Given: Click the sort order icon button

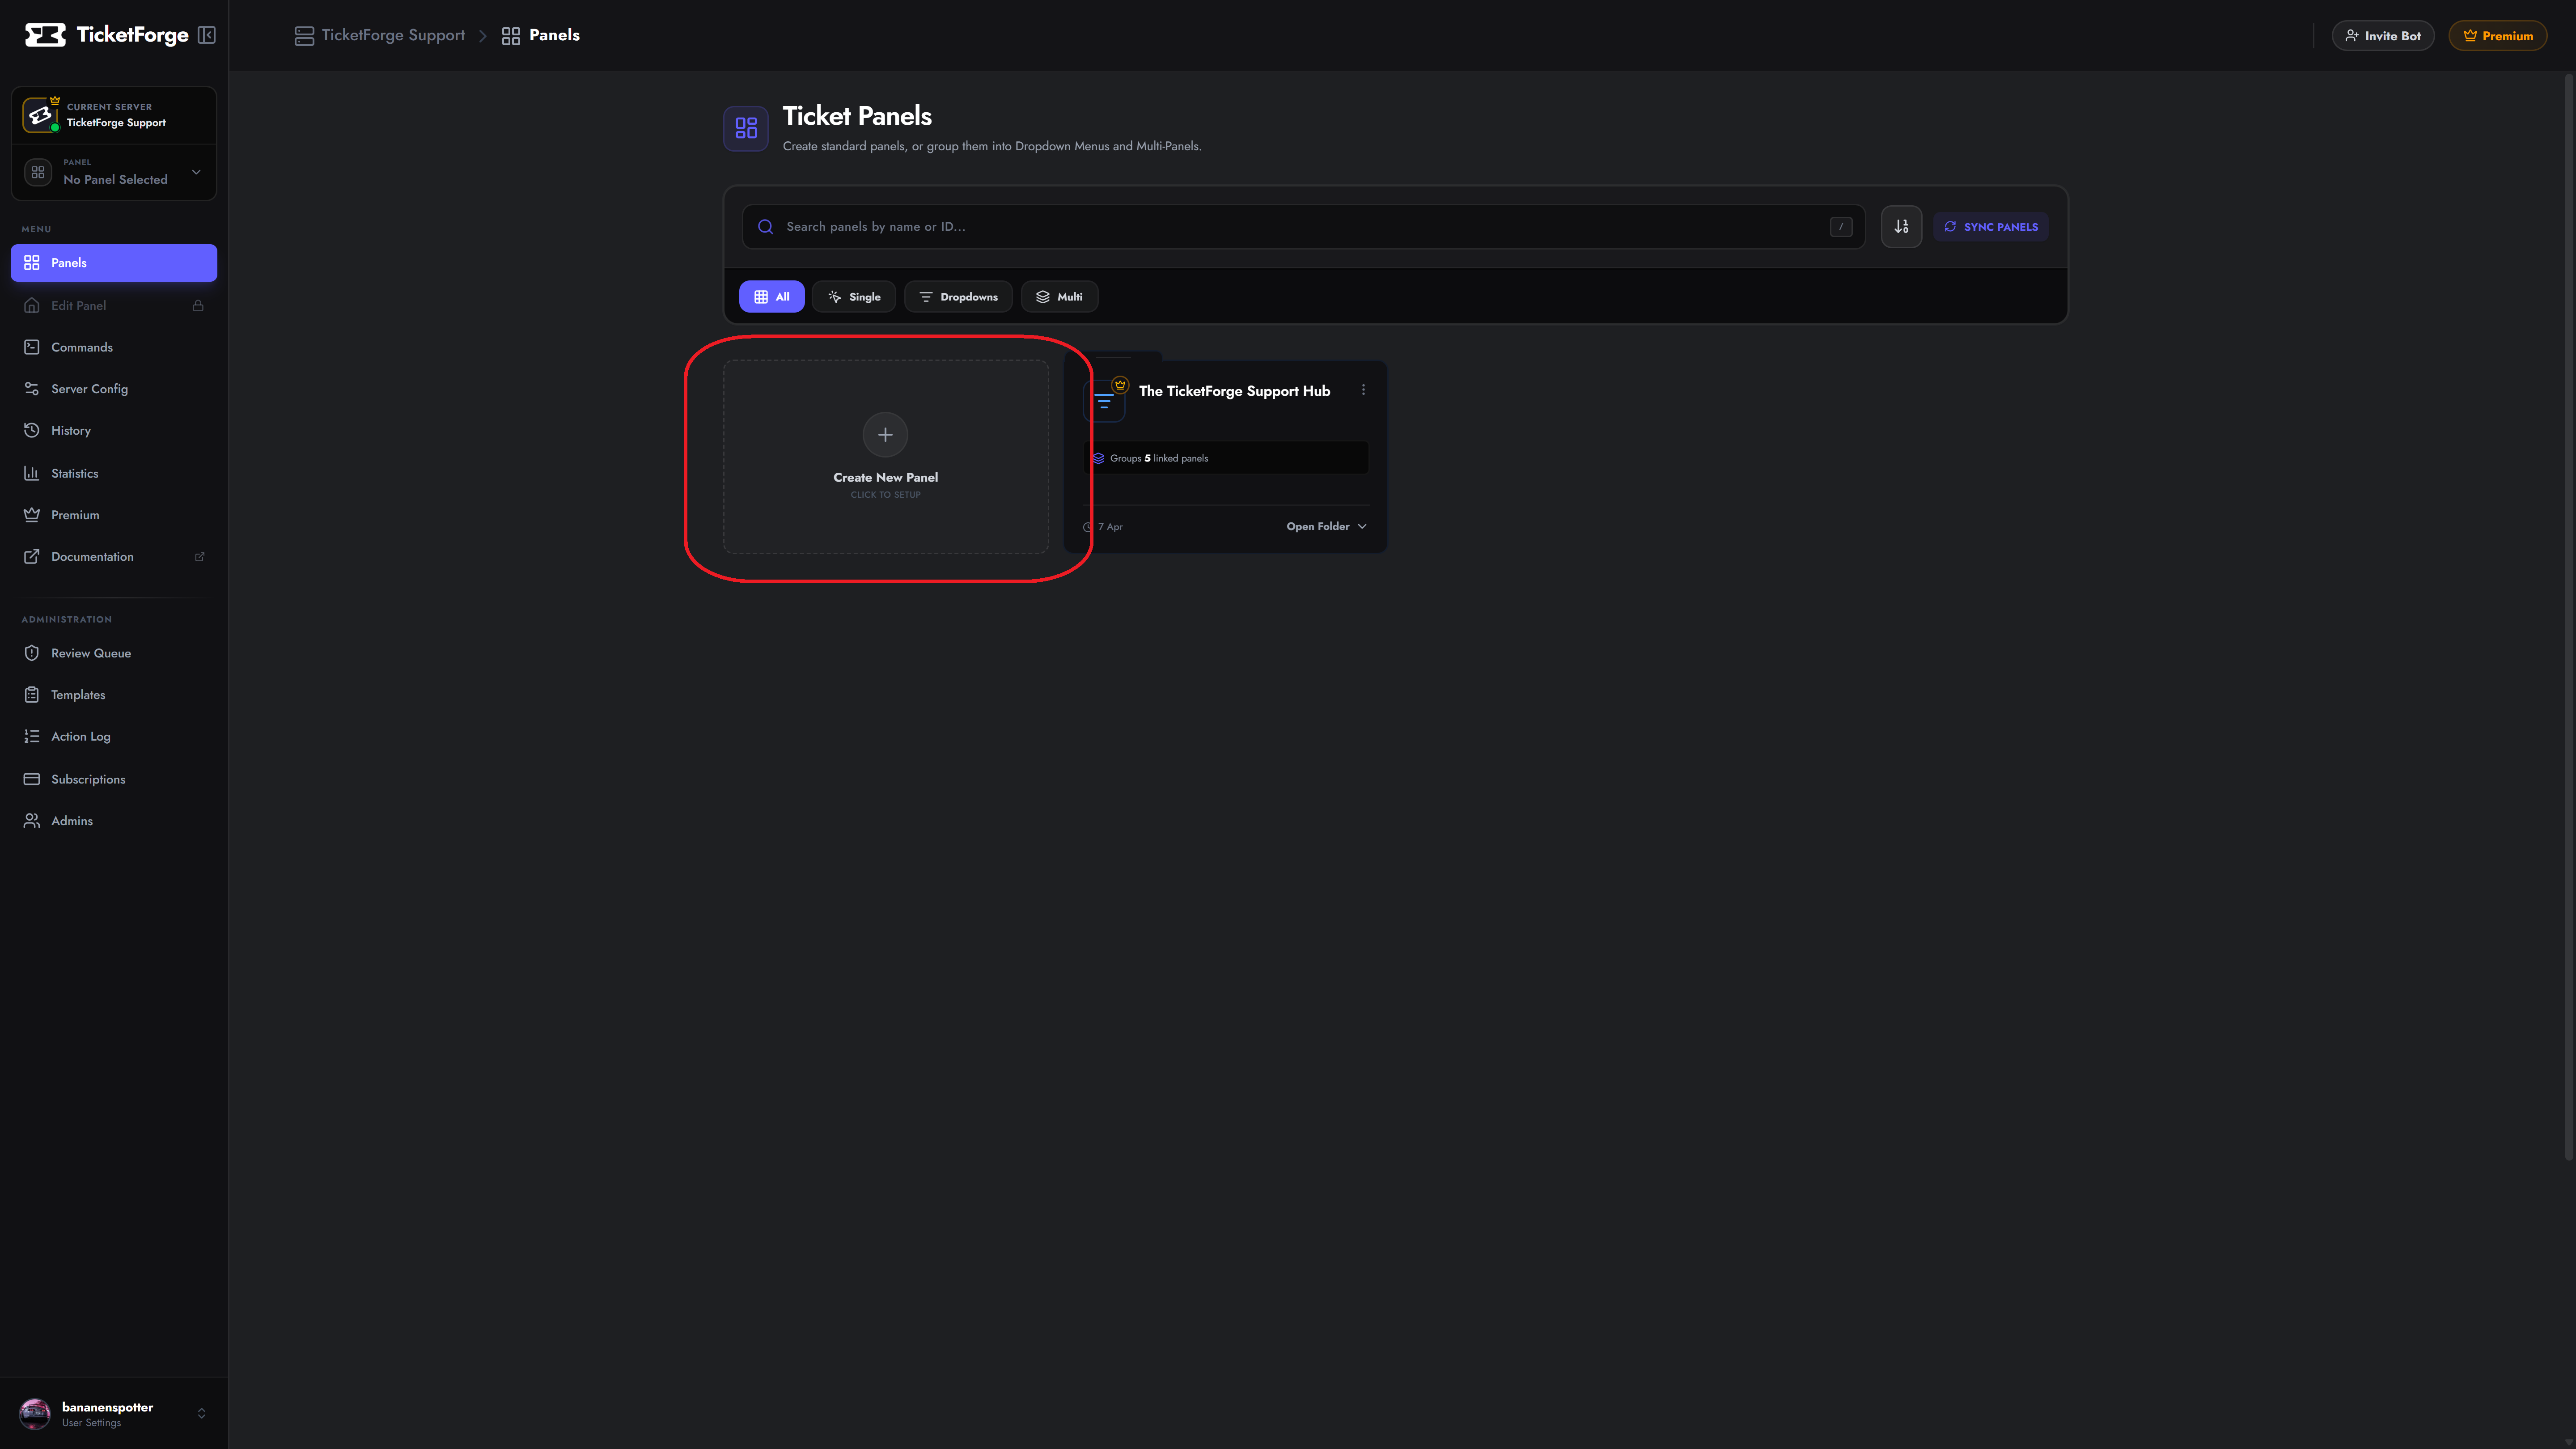Looking at the screenshot, I should tap(1901, 227).
